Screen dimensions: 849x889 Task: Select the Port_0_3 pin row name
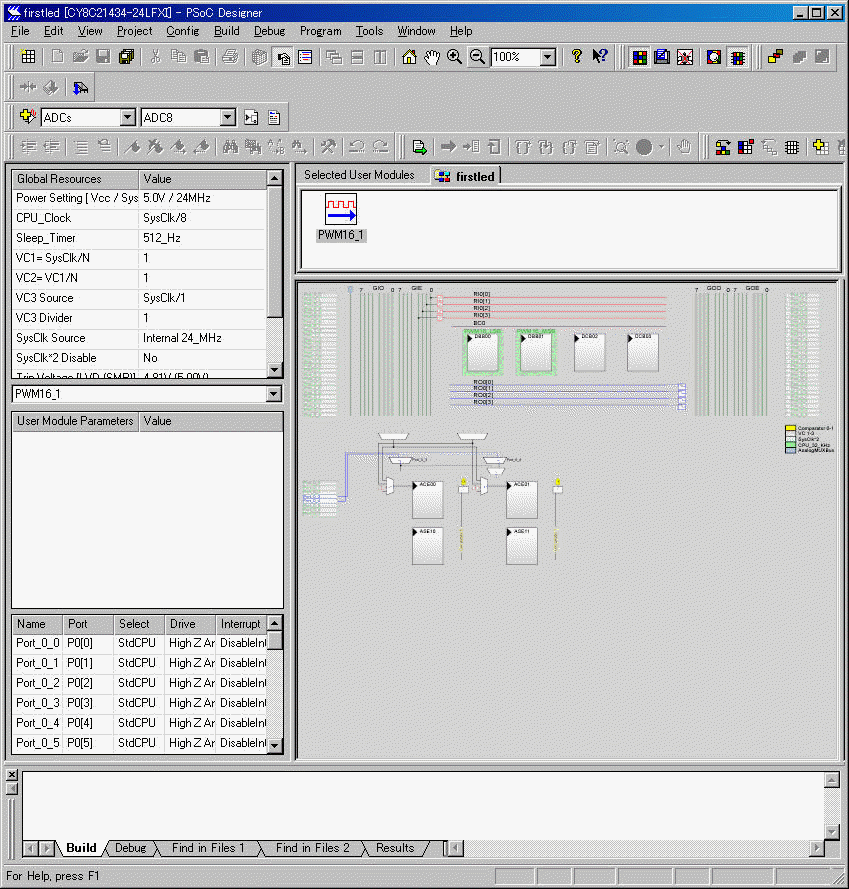click(37, 703)
